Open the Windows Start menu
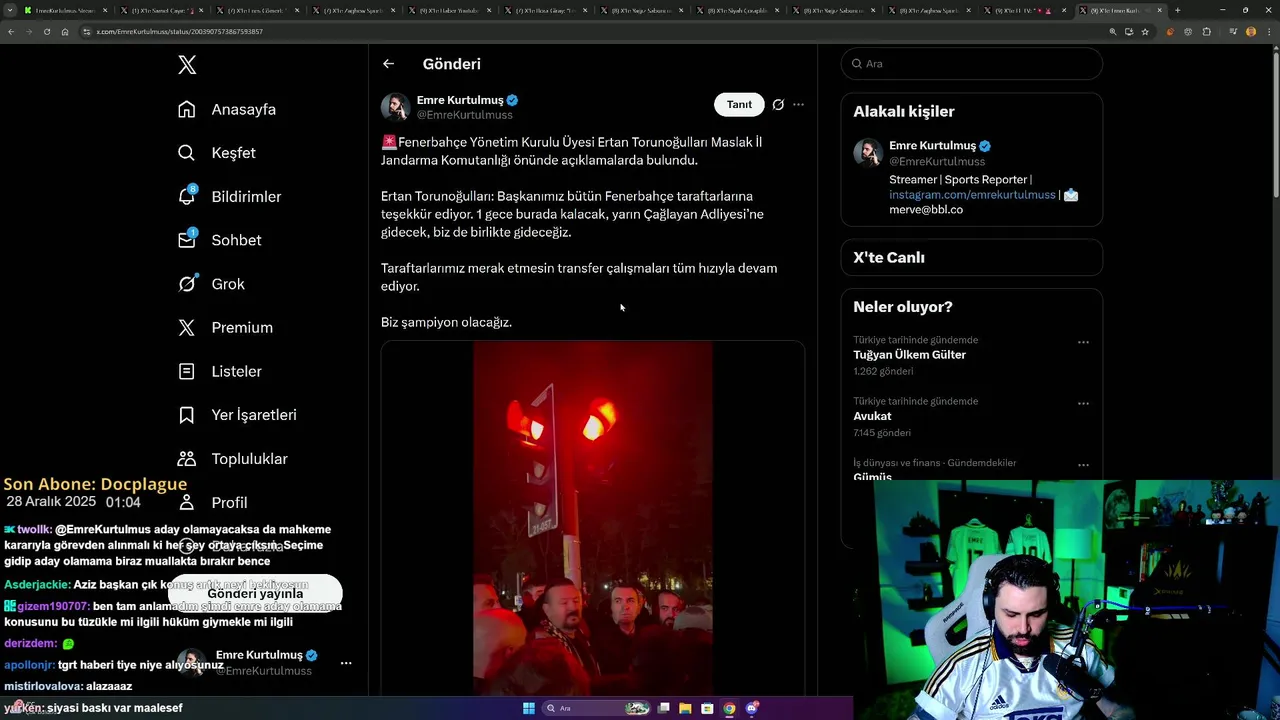 [x=529, y=708]
